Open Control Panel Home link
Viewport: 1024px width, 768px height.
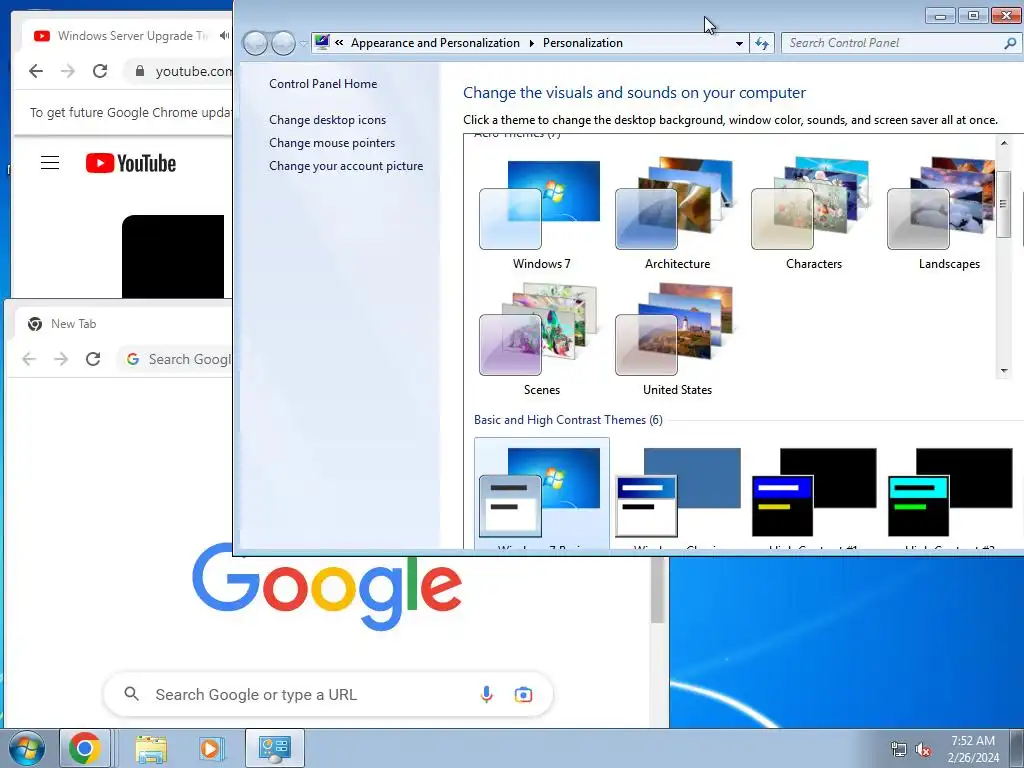click(x=323, y=84)
